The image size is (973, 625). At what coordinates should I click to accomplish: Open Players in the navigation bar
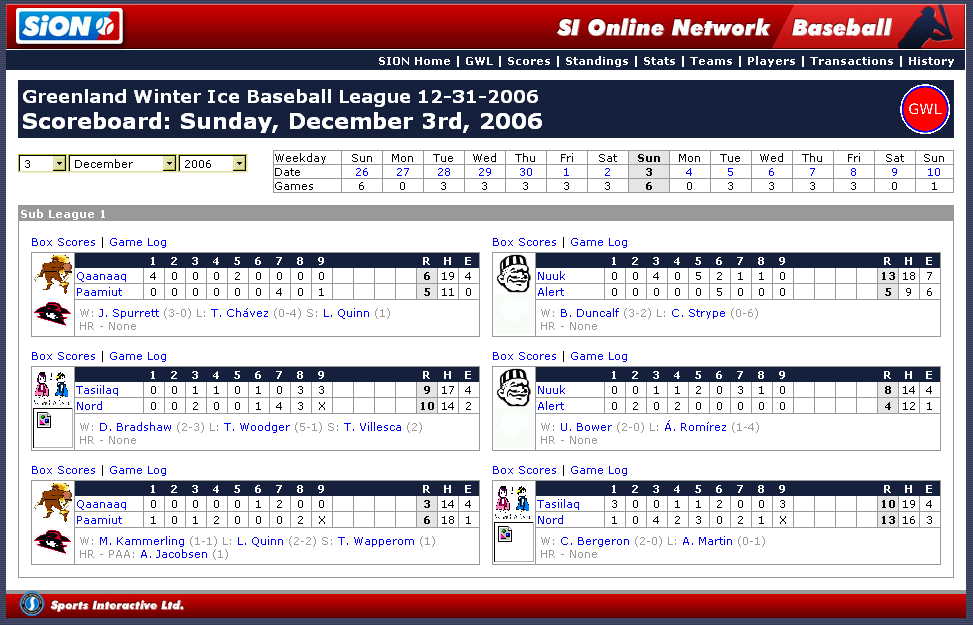pyautogui.click(x=771, y=61)
